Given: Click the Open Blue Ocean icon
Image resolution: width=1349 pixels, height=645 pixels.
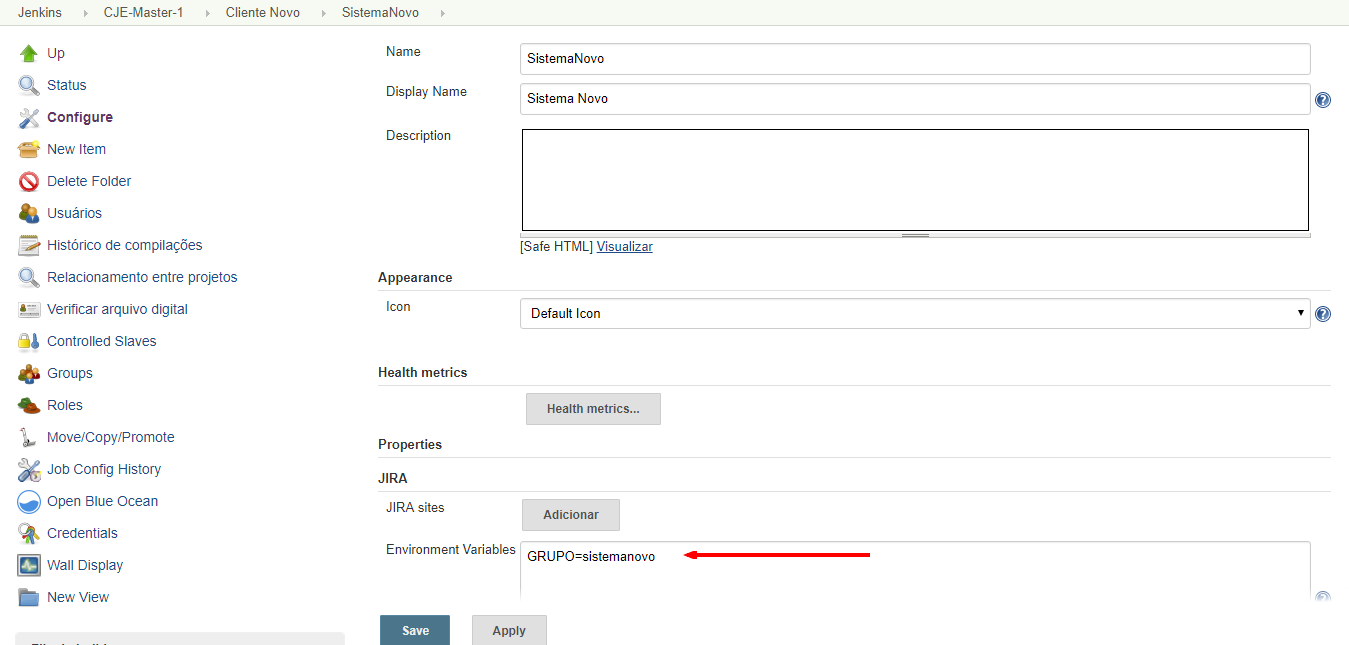Looking at the screenshot, I should coord(28,501).
